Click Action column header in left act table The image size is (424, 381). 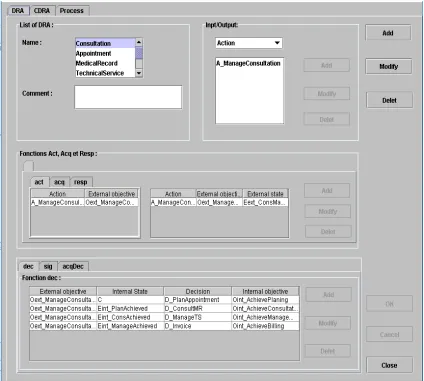(x=57, y=194)
